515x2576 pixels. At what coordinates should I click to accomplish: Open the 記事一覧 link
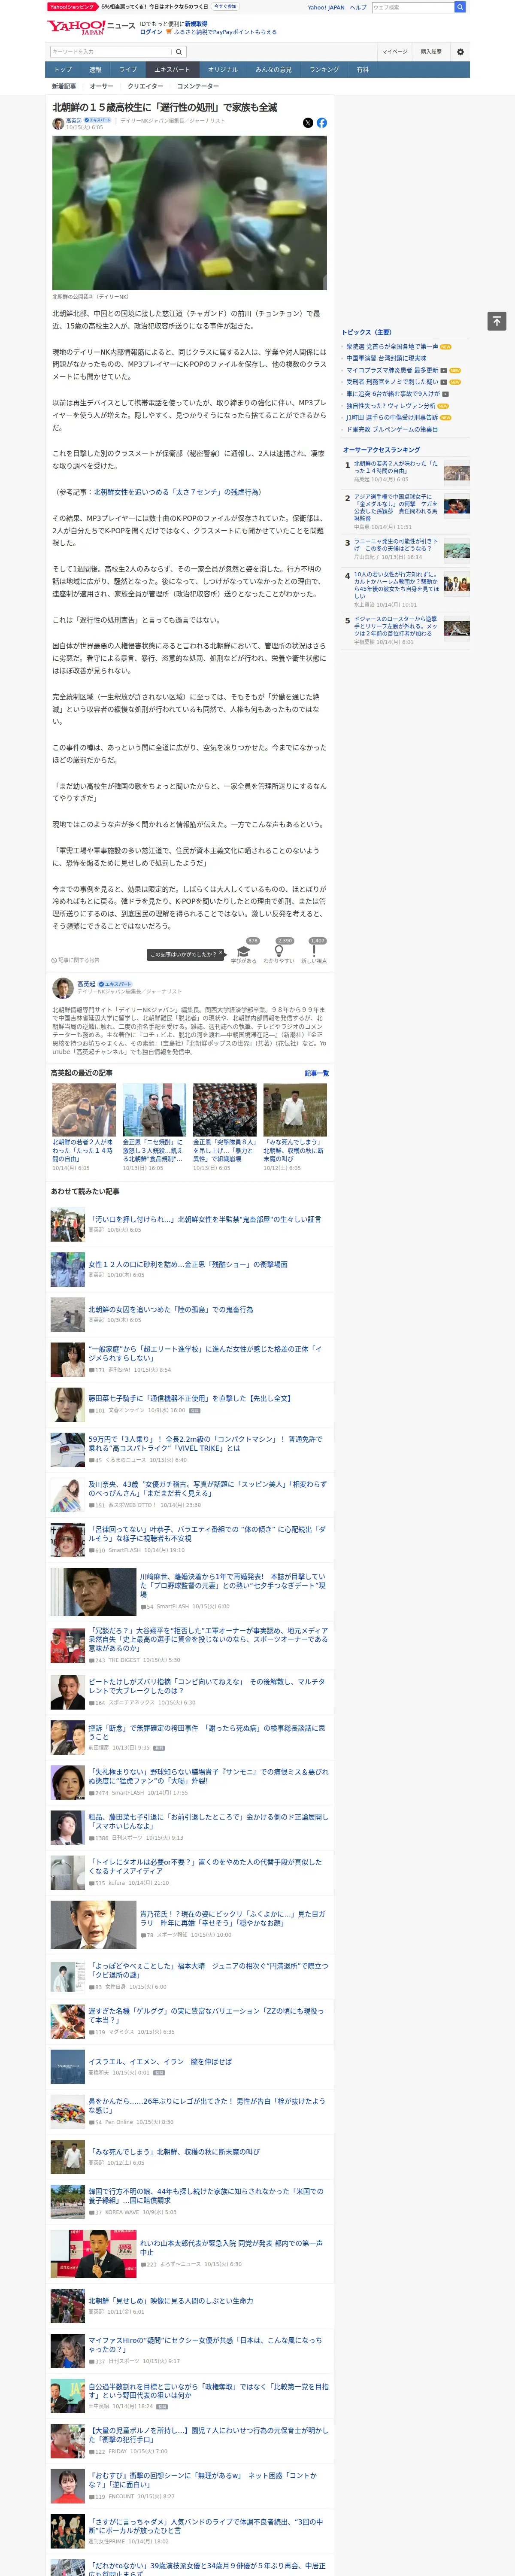[x=317, y=1073]
